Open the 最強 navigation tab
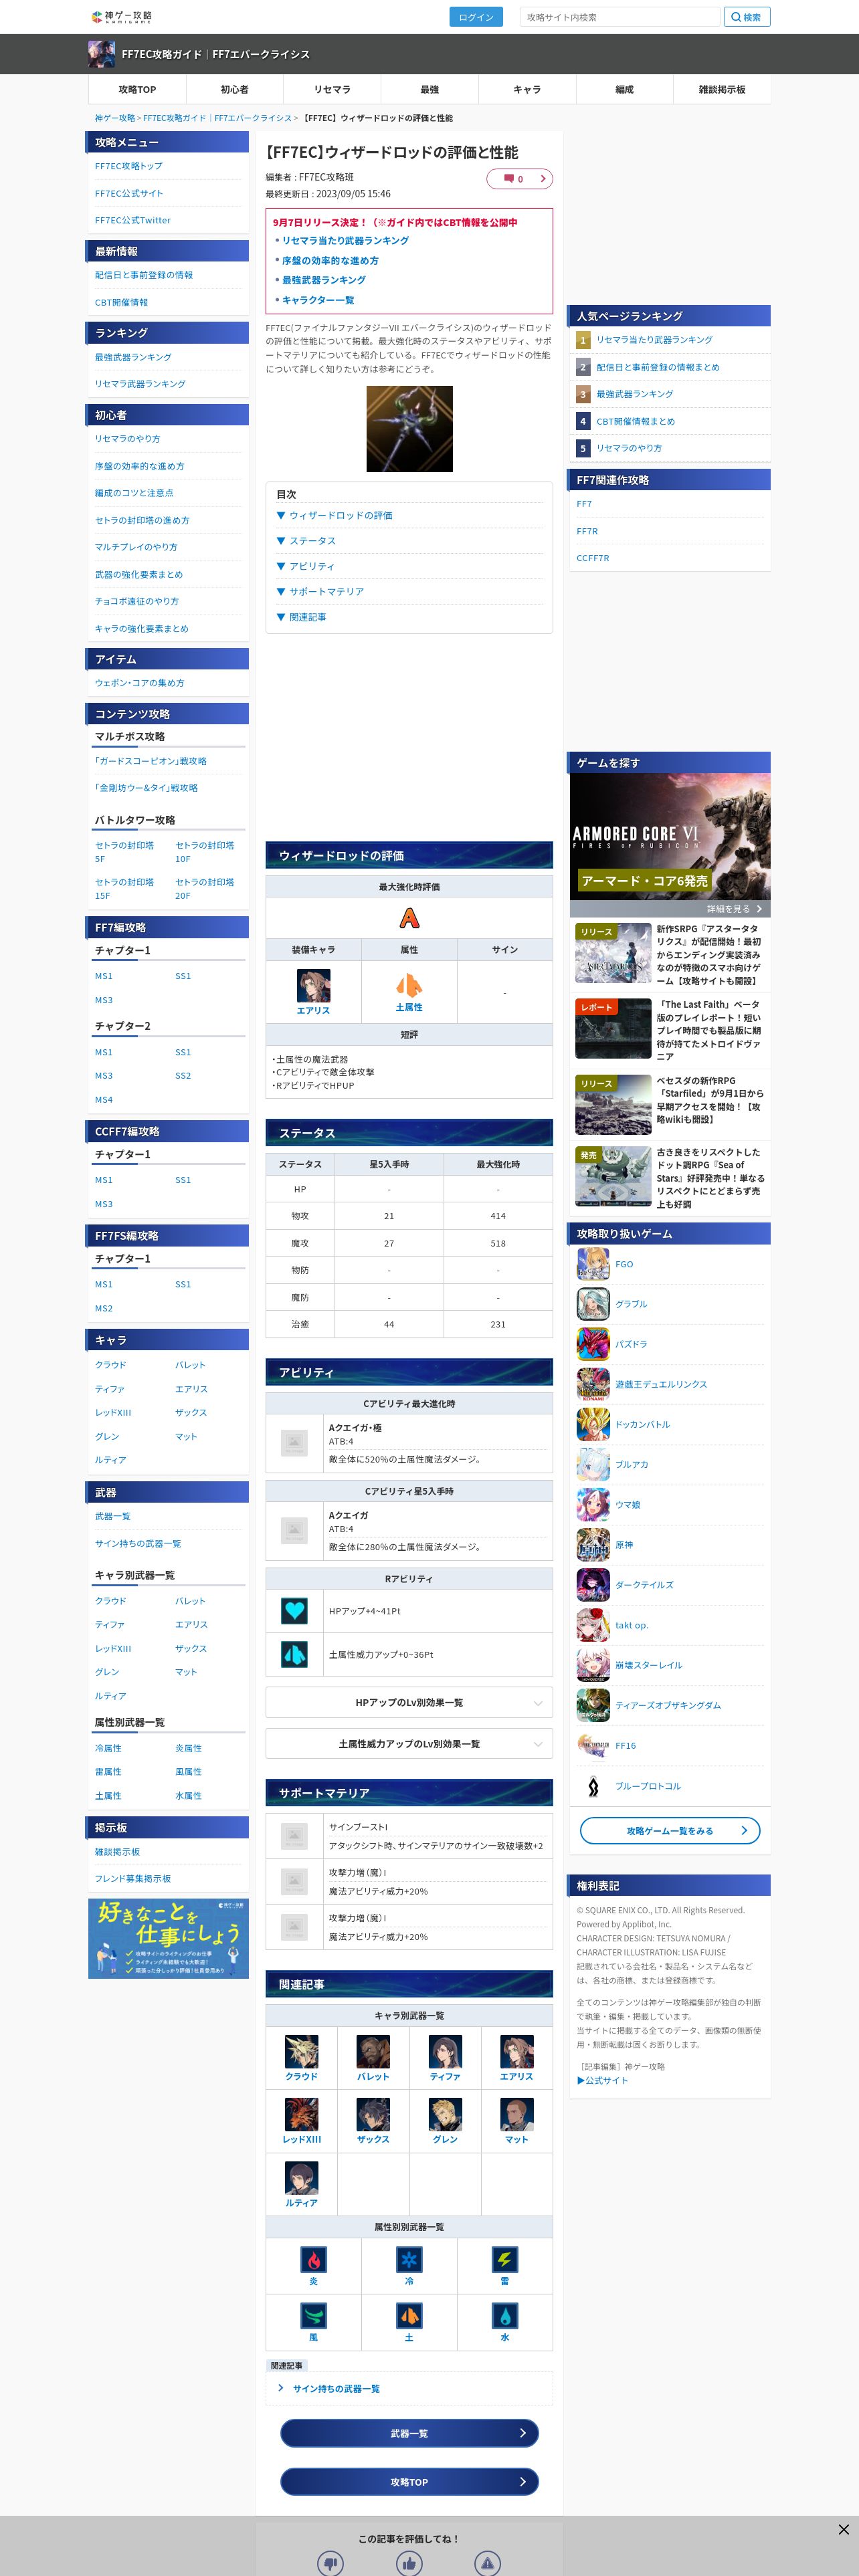This screenshot has height=2576, width=859. coord(430,89)
